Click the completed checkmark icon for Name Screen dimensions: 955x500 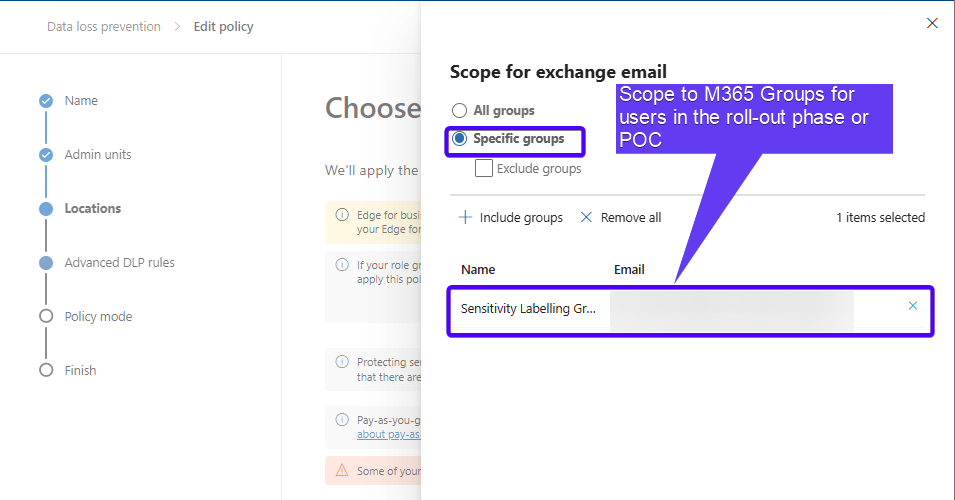(46, 101)
